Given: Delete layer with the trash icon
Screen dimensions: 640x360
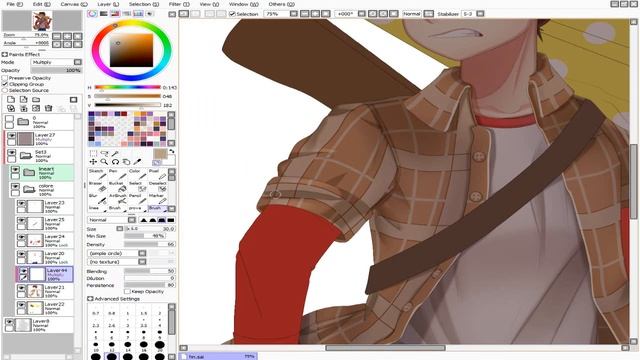Looking at the screenshot, I should click(x=48, y=108).
